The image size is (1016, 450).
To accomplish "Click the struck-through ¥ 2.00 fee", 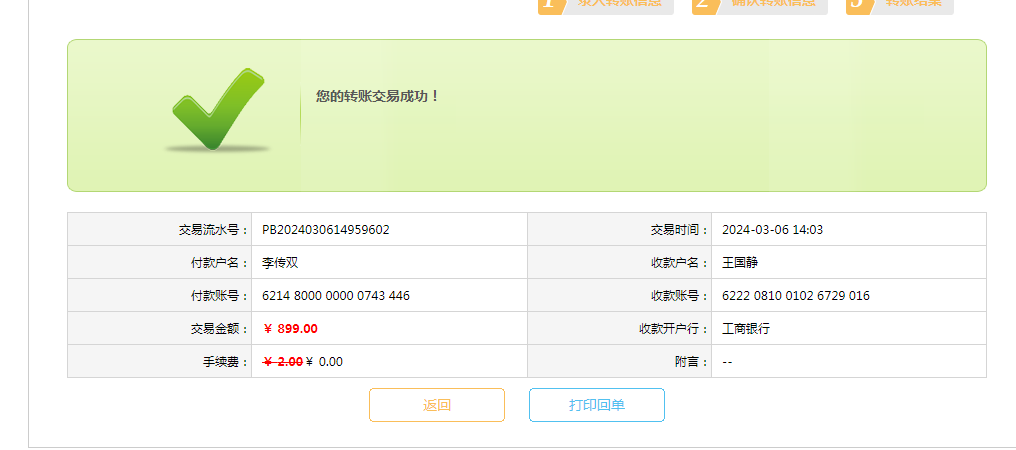I will pyautogui.click(x=283, y=362).
